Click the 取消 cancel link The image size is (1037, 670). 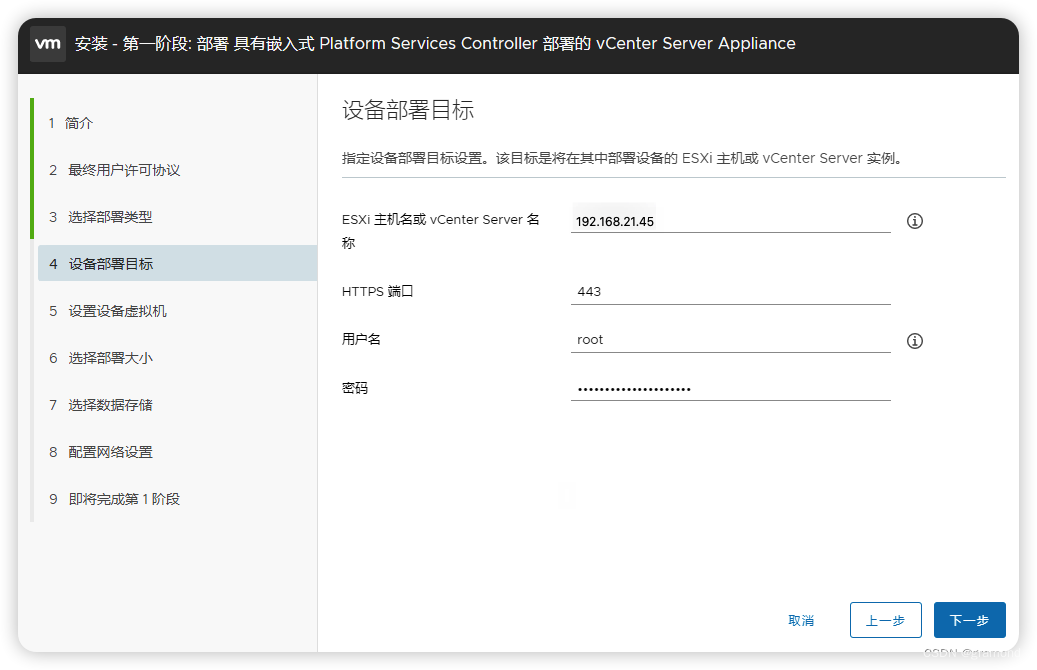801,620
